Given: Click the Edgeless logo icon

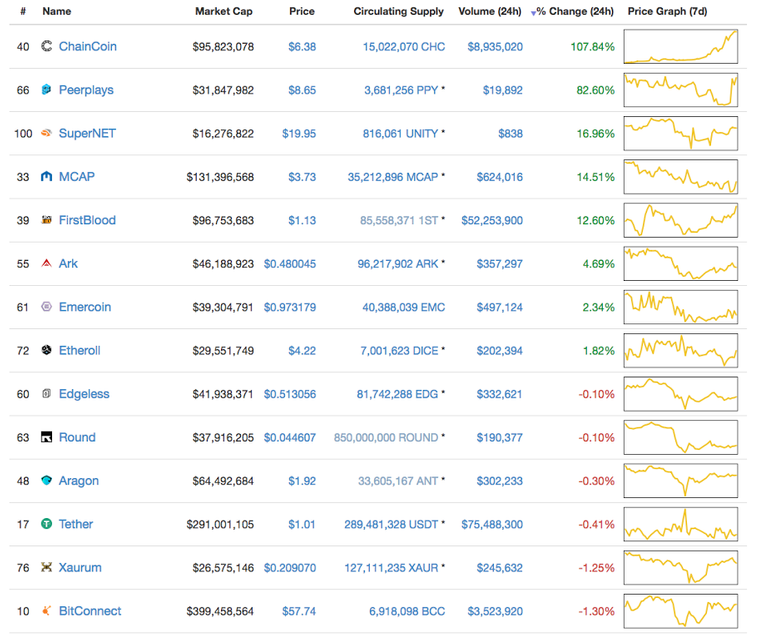Looking at the screenshot, I should click(x=47, y=393).
